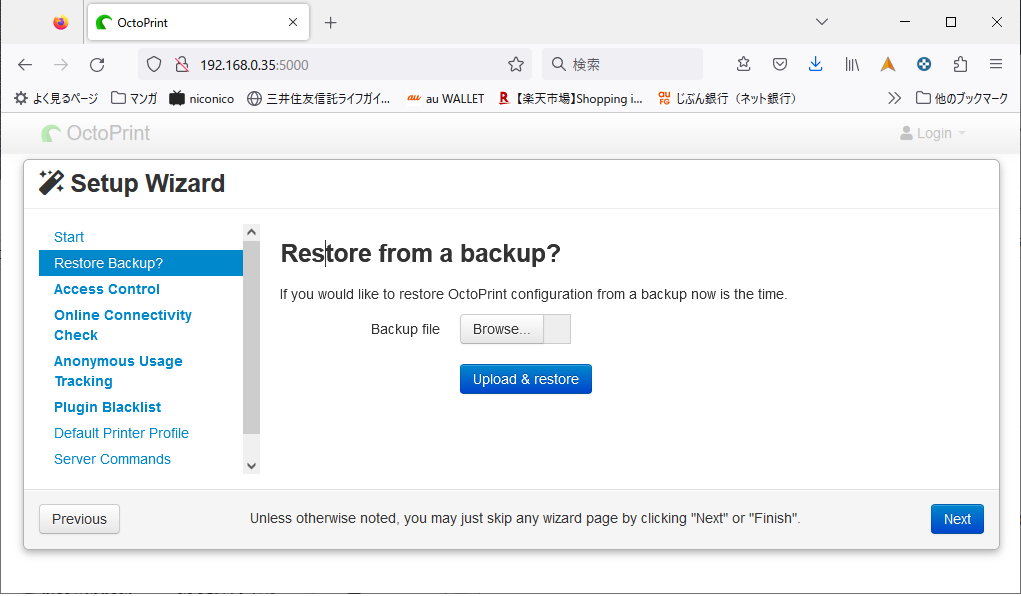Open the Downloads panel
Image resolution: width=1021 pixels, height=596 pixels.
click(x=815, y=64)
